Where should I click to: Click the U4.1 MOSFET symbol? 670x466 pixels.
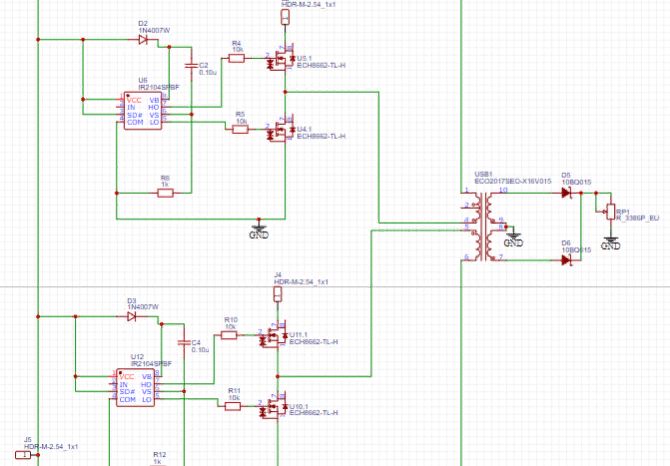(280, 132)
